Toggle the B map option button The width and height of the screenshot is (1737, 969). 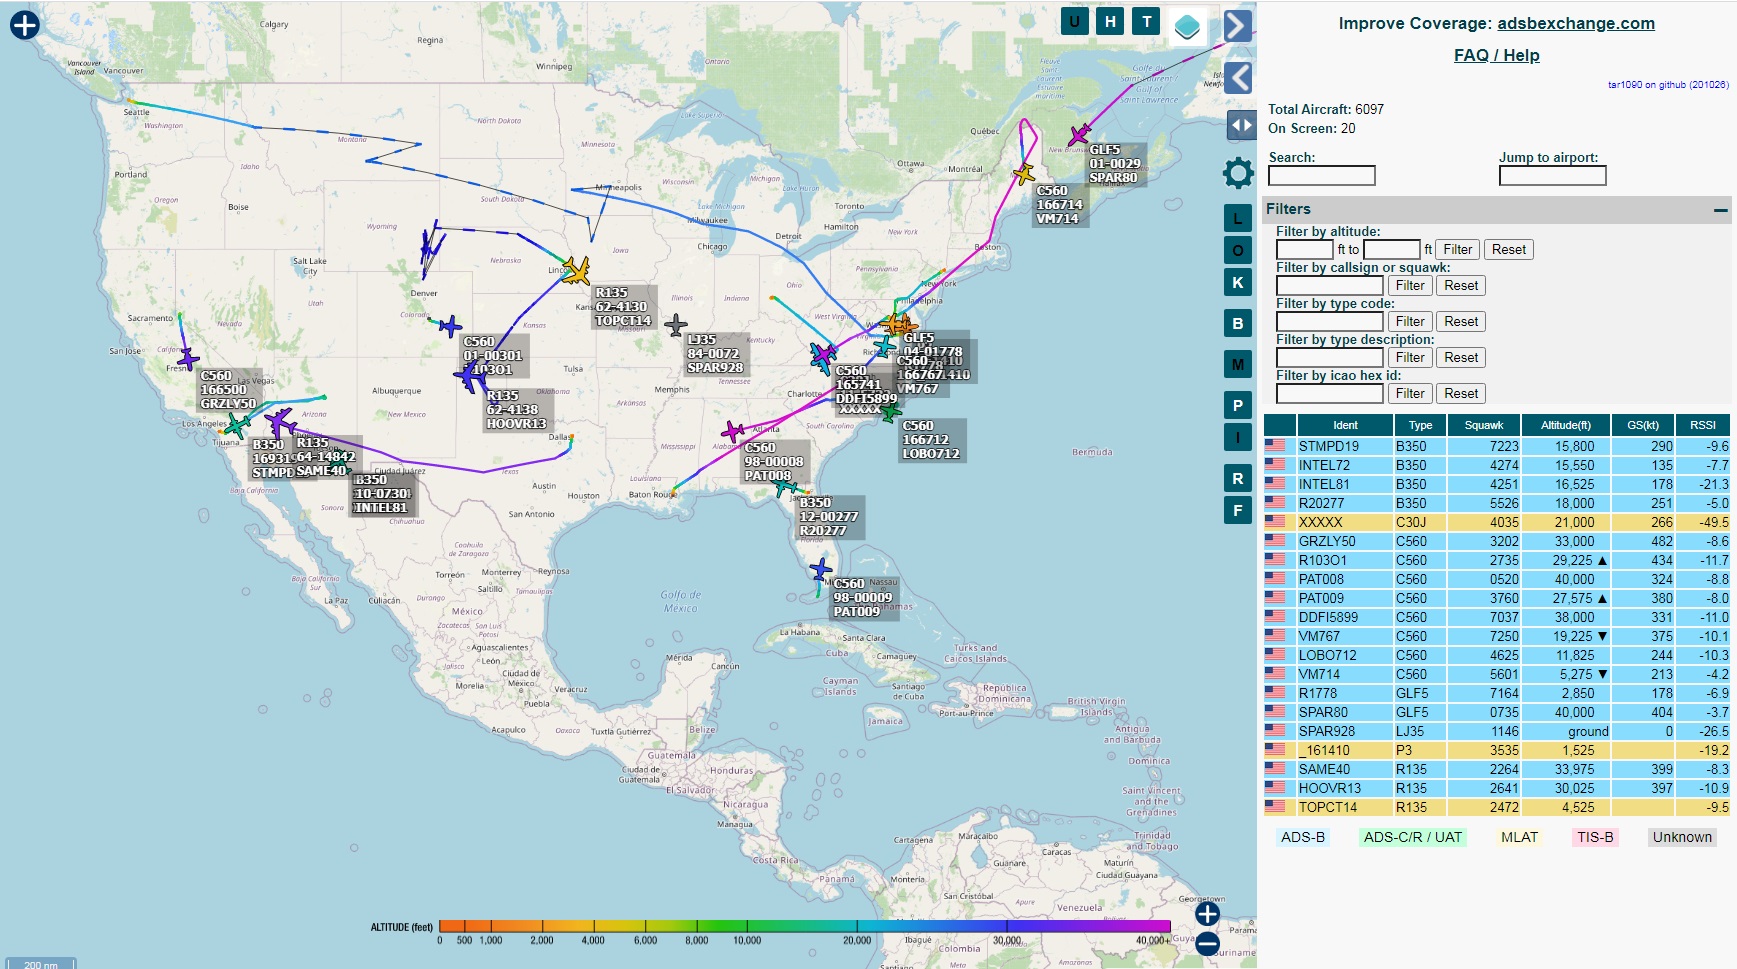[x=1238, y=323]
